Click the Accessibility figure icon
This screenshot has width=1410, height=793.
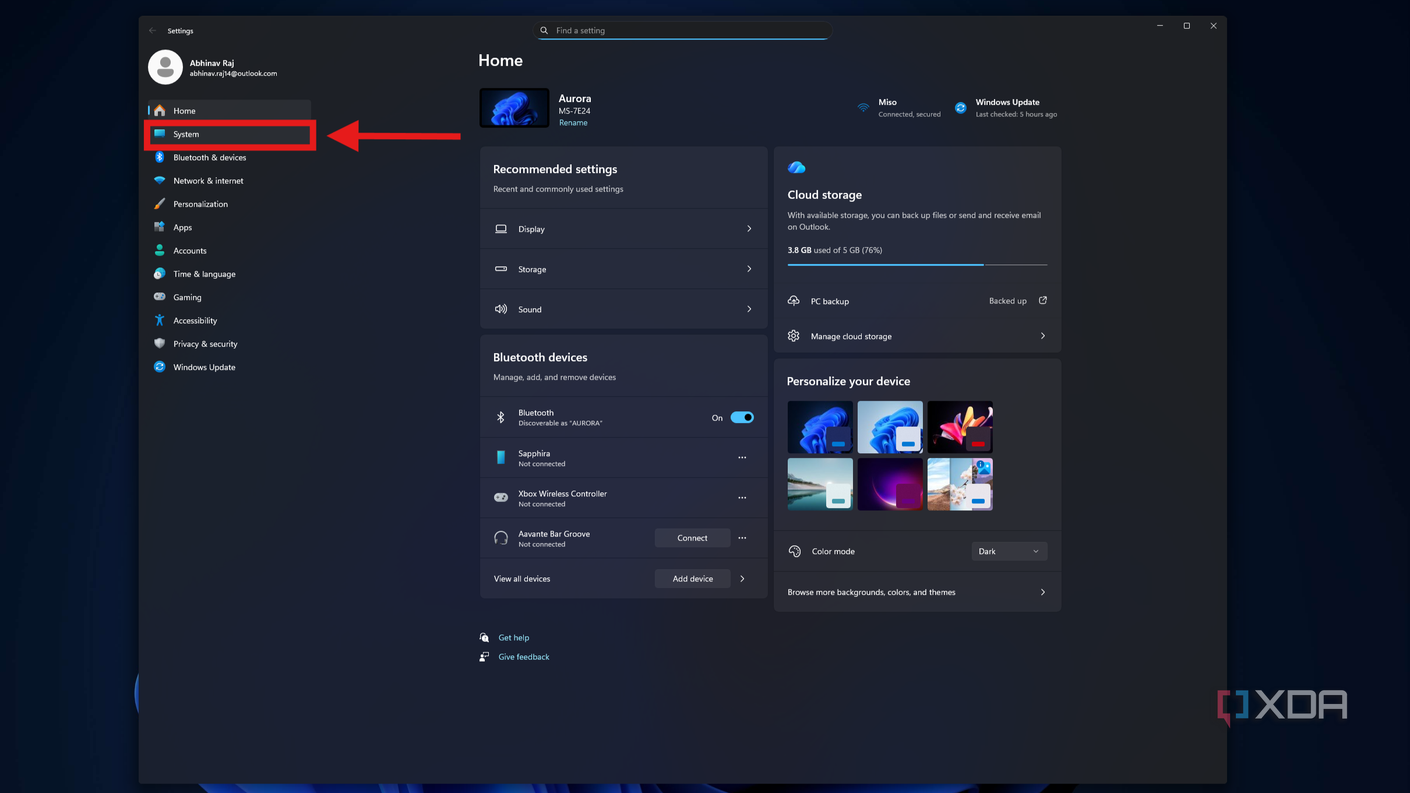tap(159, 320)
